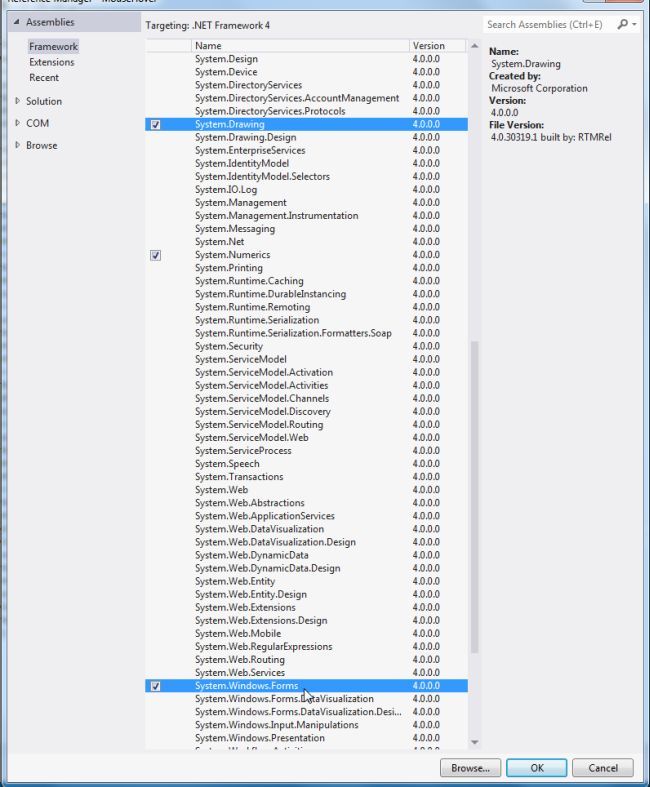This screenshot has height=787, width=650.
Task: Expand the Solution section
Action: point(18,101)
